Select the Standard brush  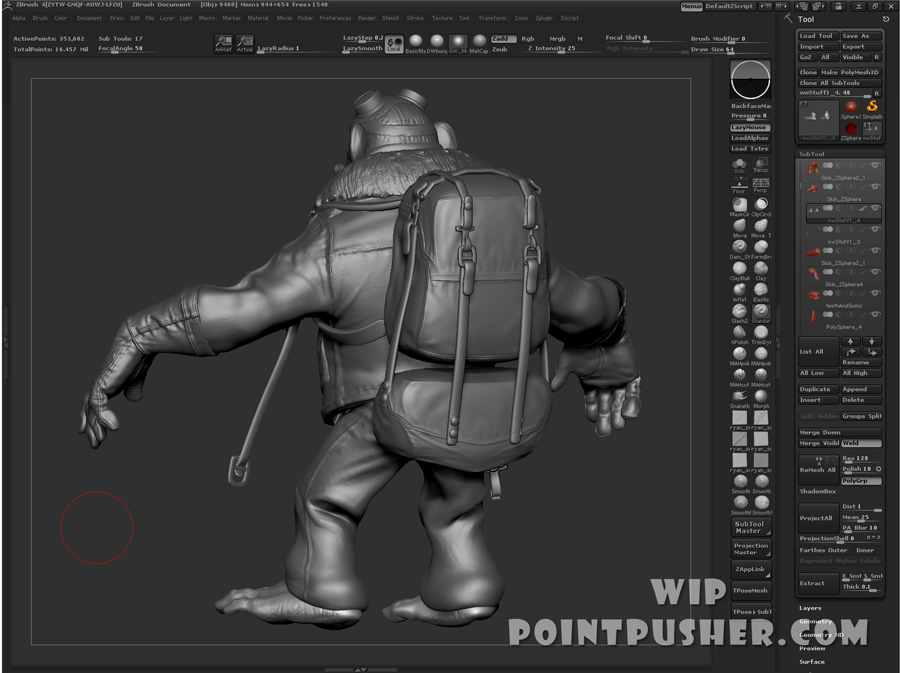tap(761, 313)
